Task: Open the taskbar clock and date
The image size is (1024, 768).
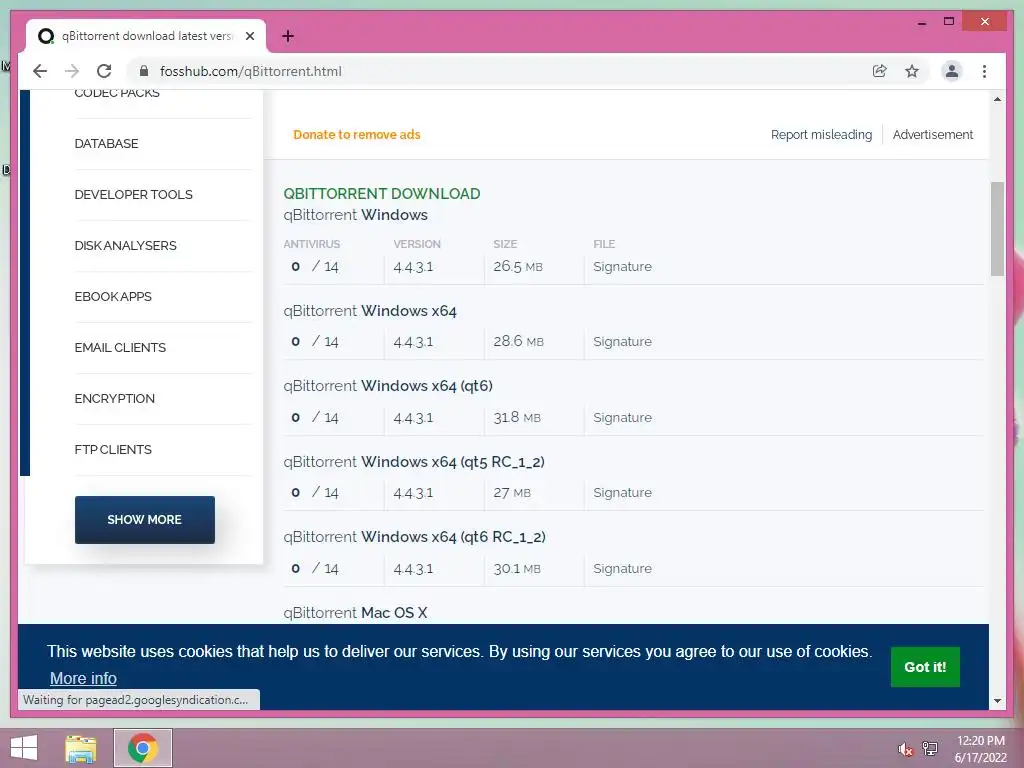Action: pos(980,749)
